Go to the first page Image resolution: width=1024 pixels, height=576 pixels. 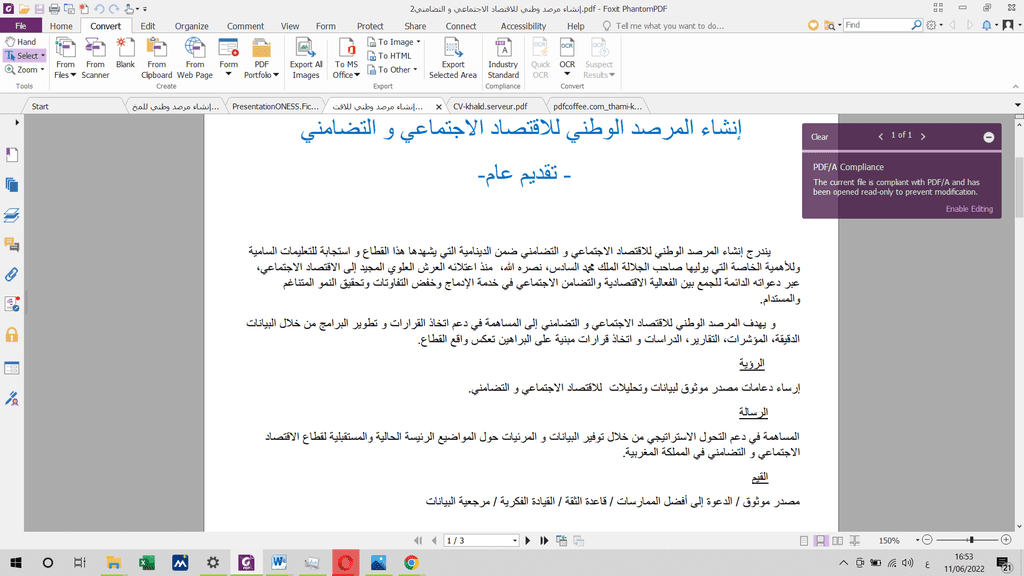click(x=418, y=541)
